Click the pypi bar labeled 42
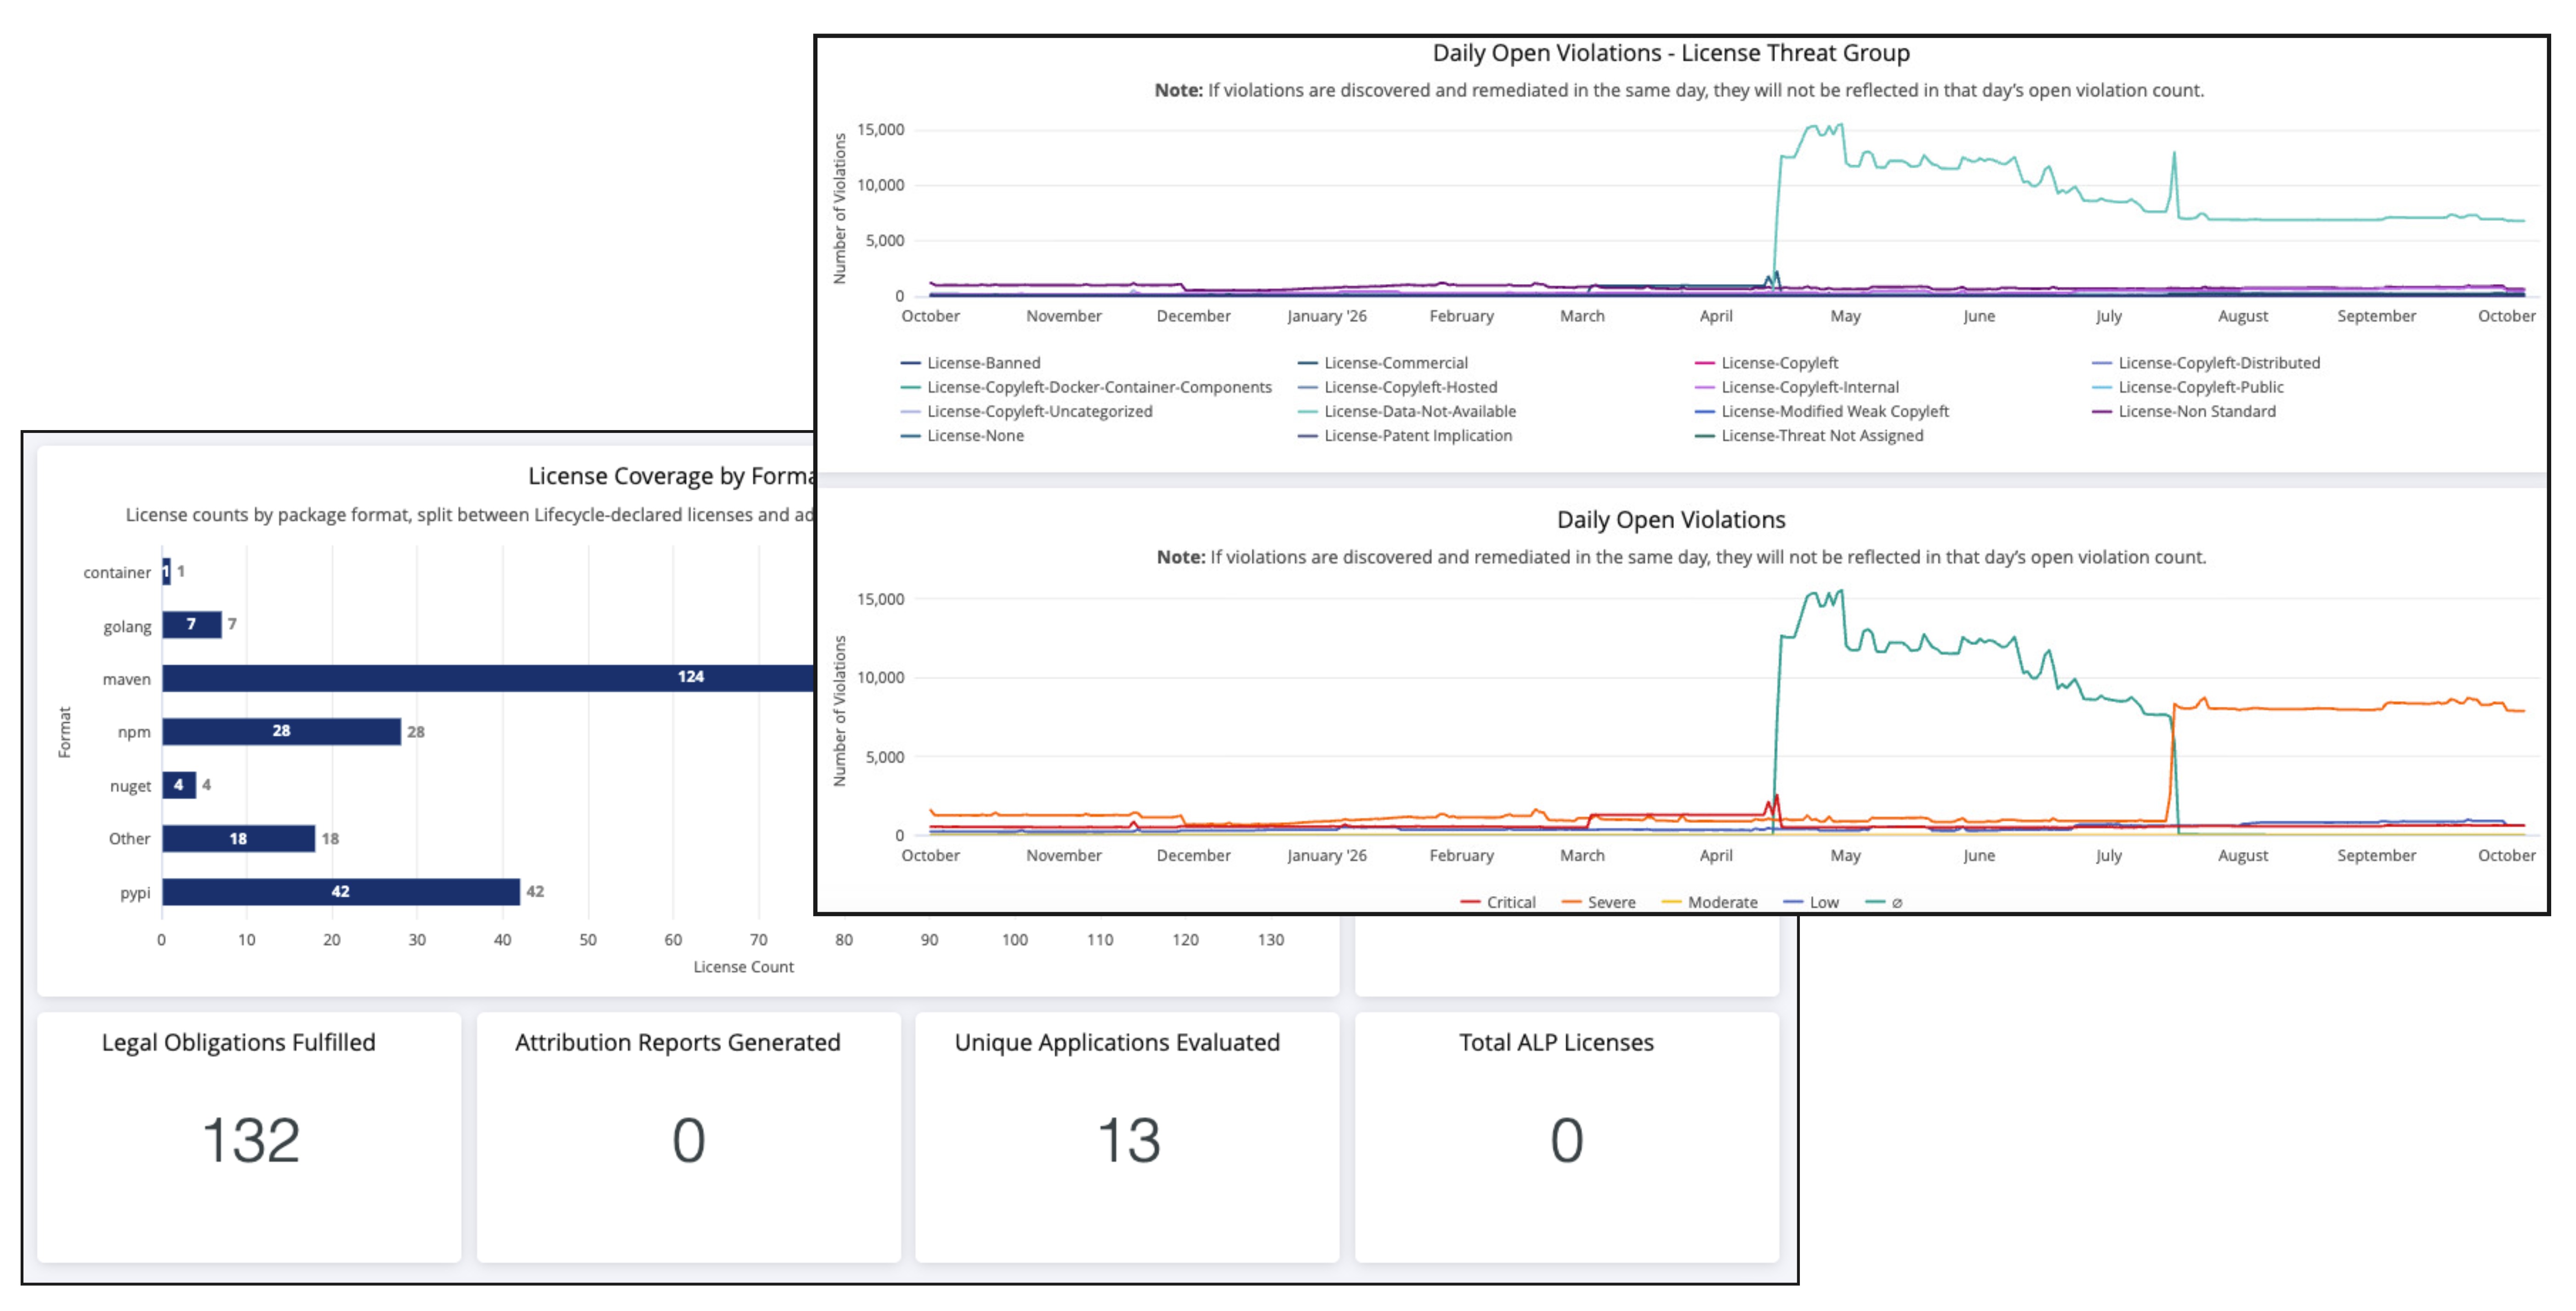 [341, 892]
